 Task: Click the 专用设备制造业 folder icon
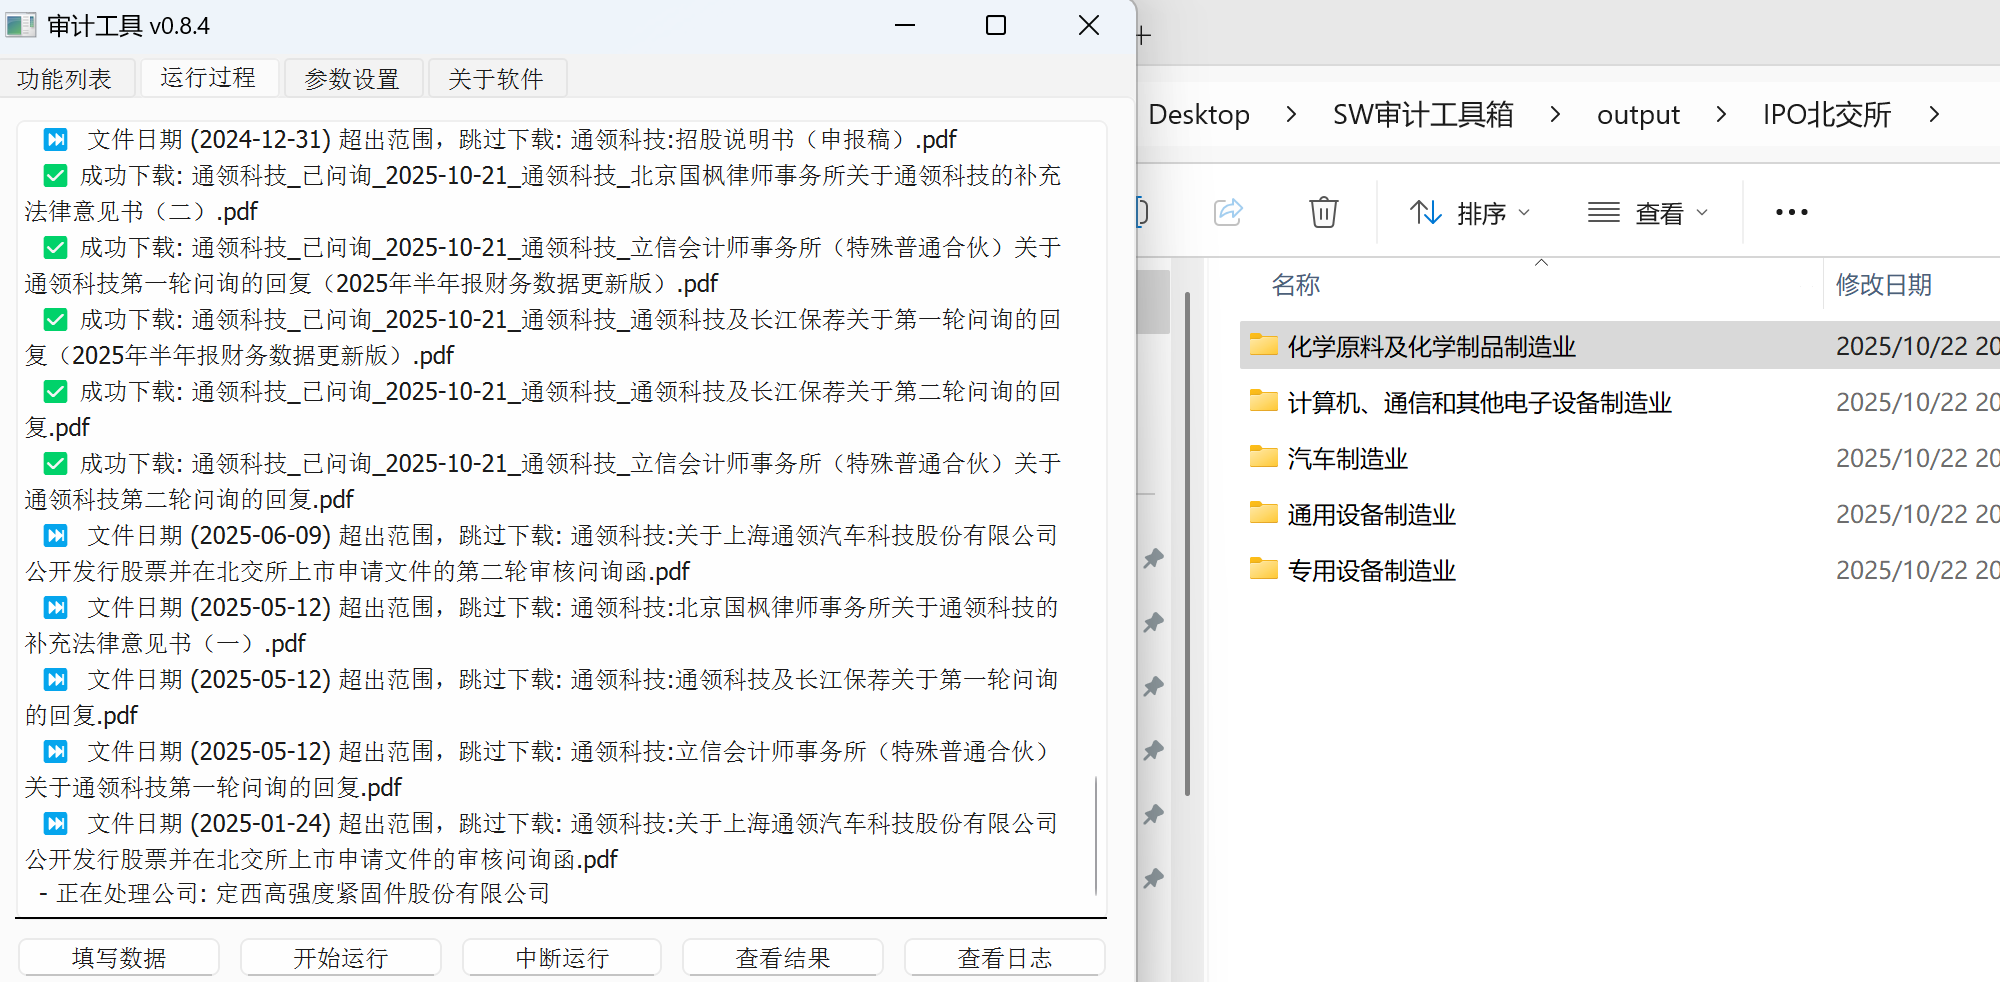pos(1264,570)
